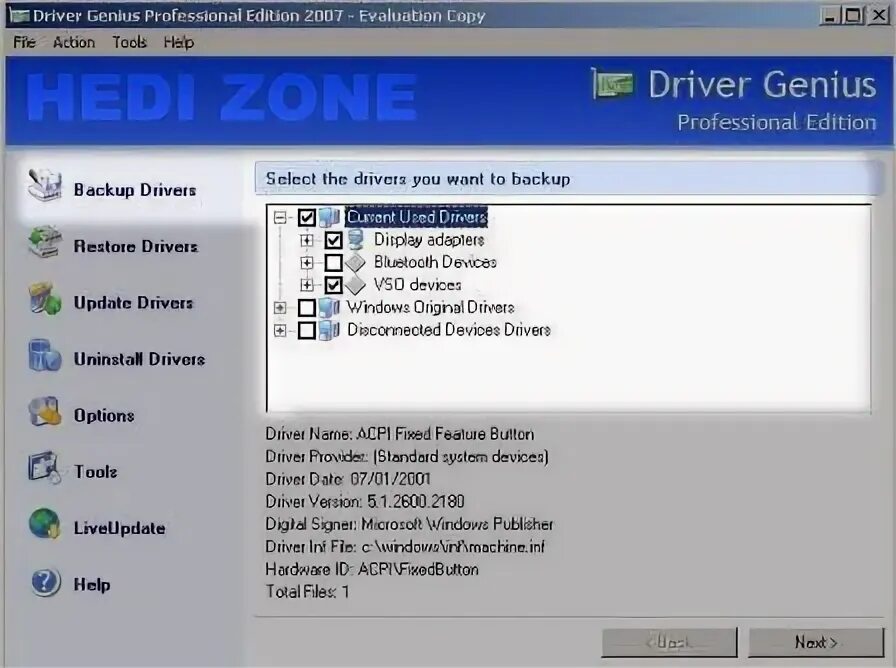Open the Tools menu in menu bar
The height and width of the screenshot is (668, 896).
(129, 42)
